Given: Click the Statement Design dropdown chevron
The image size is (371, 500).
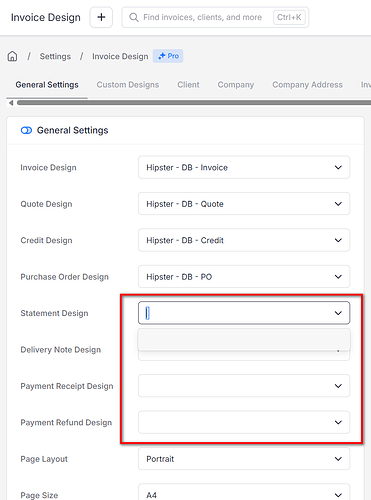Looking at the screenshot, I should coord(338,313).
